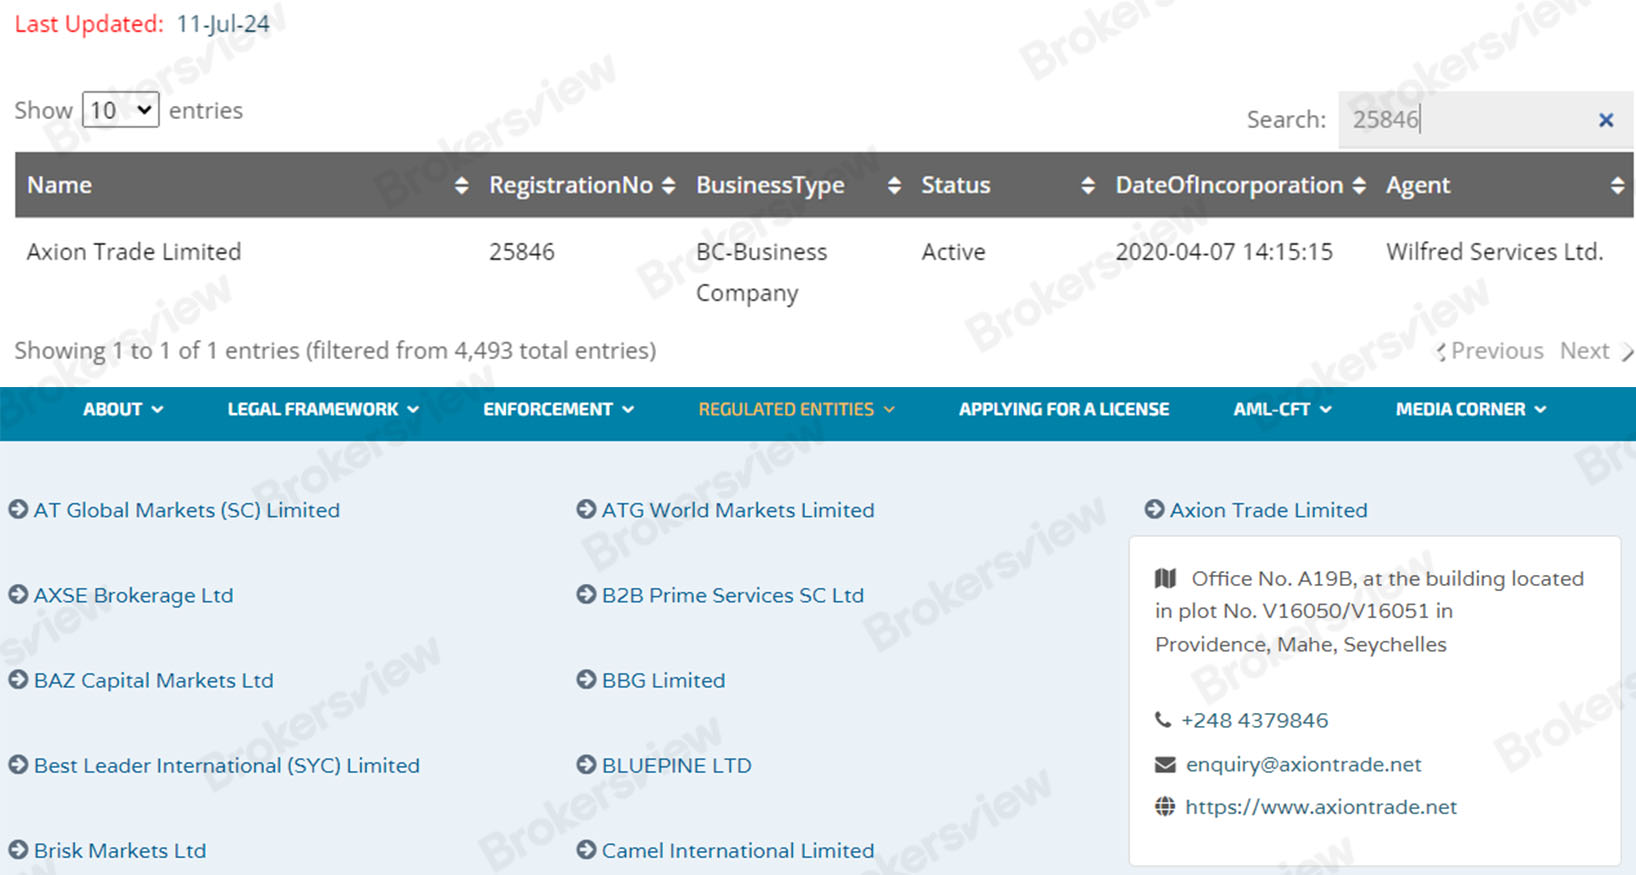Open BBG Limited link
The height and width of the screenshot is (875, 1636).
[664, 680]
